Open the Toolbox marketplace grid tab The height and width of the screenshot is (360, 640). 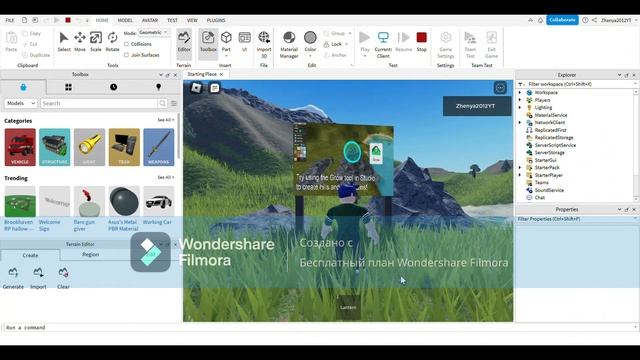point(68,87)
